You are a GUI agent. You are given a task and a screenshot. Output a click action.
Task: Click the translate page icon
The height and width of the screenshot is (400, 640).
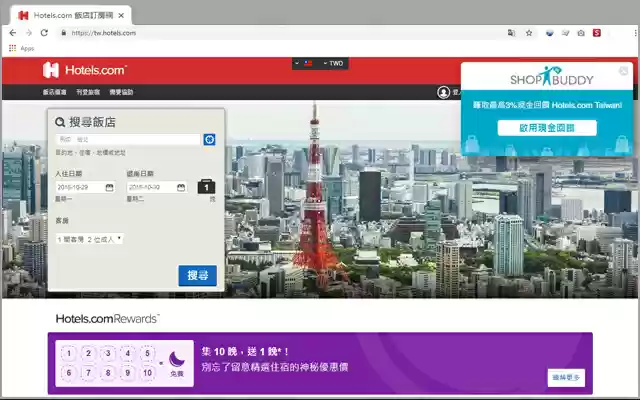coord(511,33)
